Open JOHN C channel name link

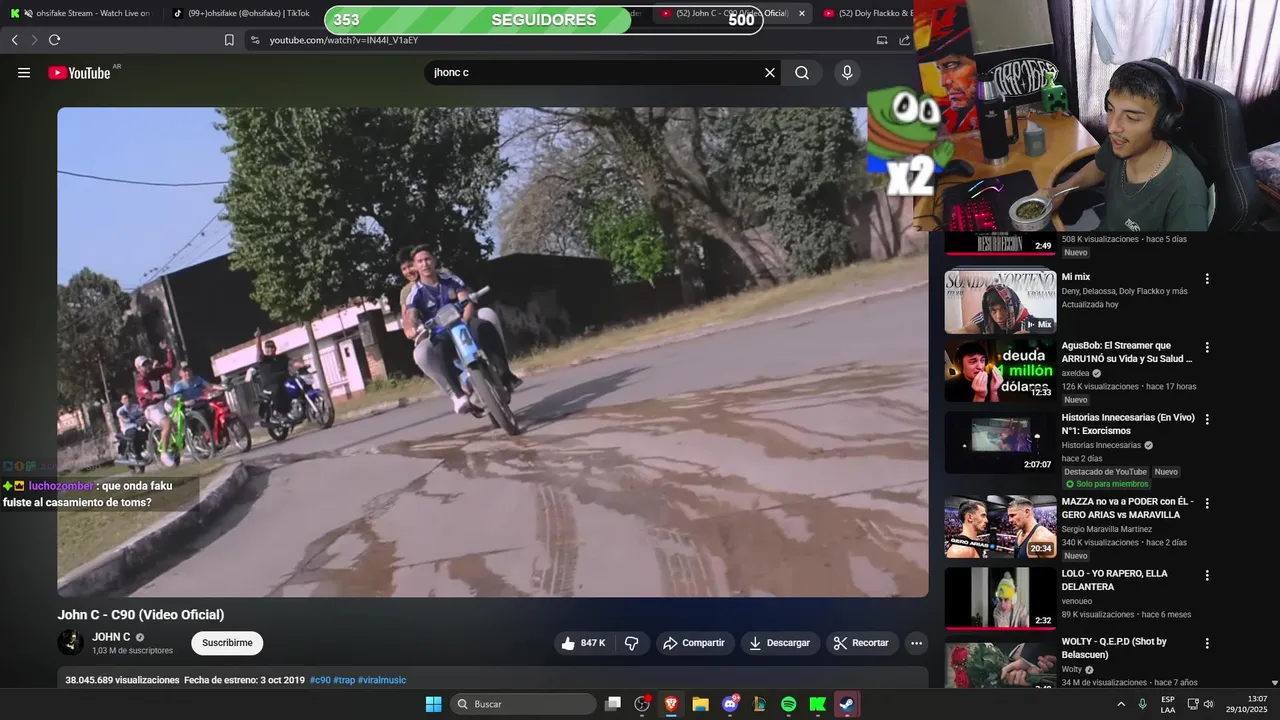pos(111,637)
